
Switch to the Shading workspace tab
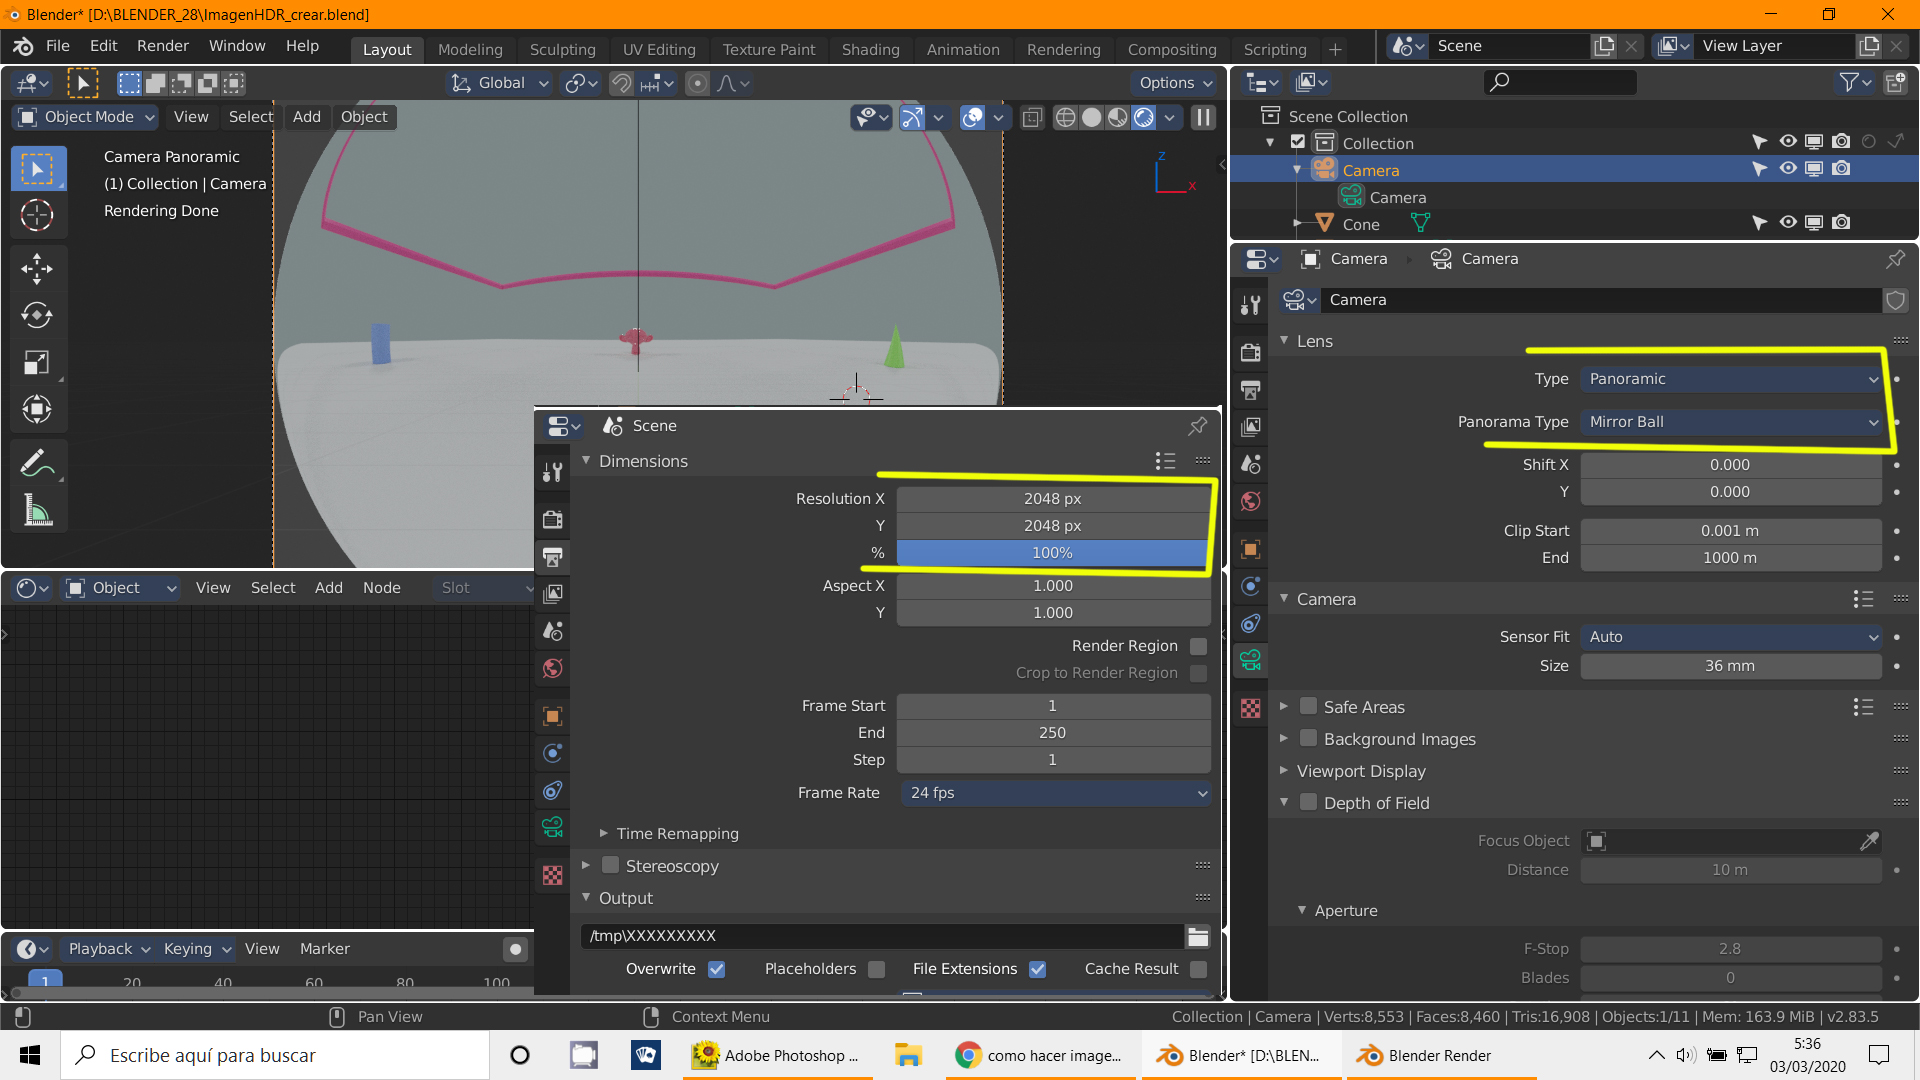tap(870, 49)
